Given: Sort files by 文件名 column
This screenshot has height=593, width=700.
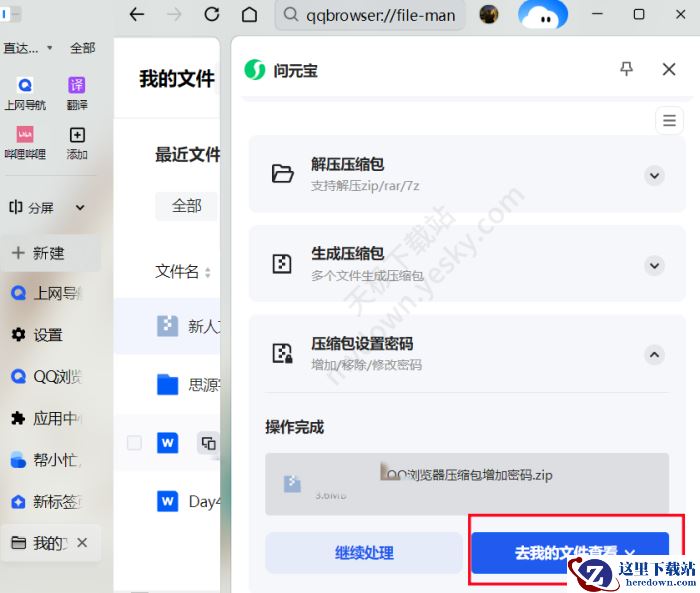Looking at the screenshot, I should tap(183, 271).
